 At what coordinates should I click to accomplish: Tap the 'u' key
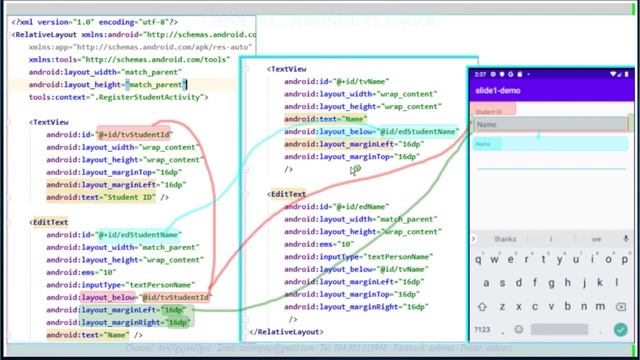point(576,260)
